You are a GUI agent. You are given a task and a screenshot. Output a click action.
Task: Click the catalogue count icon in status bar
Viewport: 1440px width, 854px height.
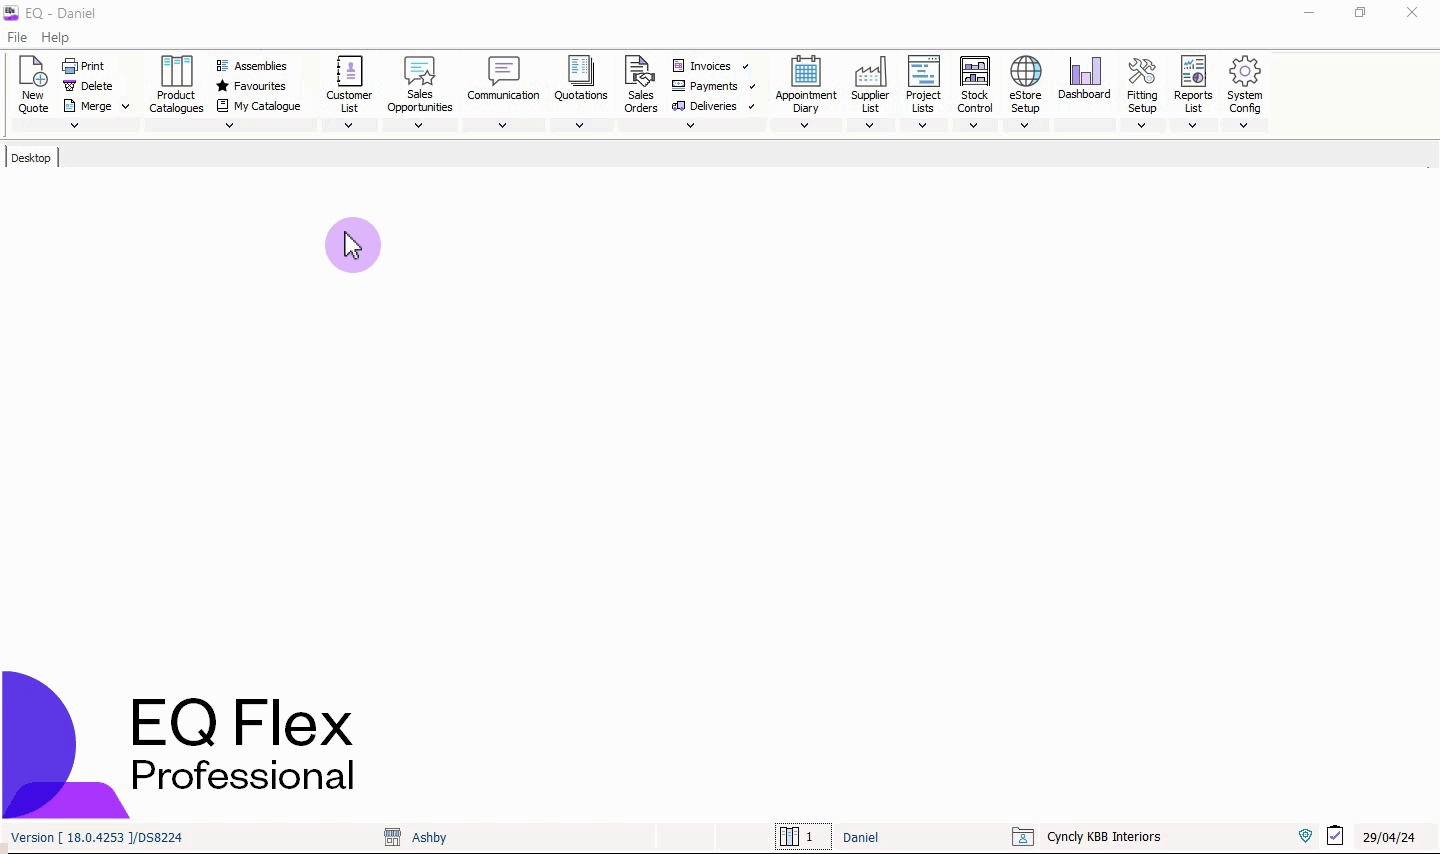(789, 837)
